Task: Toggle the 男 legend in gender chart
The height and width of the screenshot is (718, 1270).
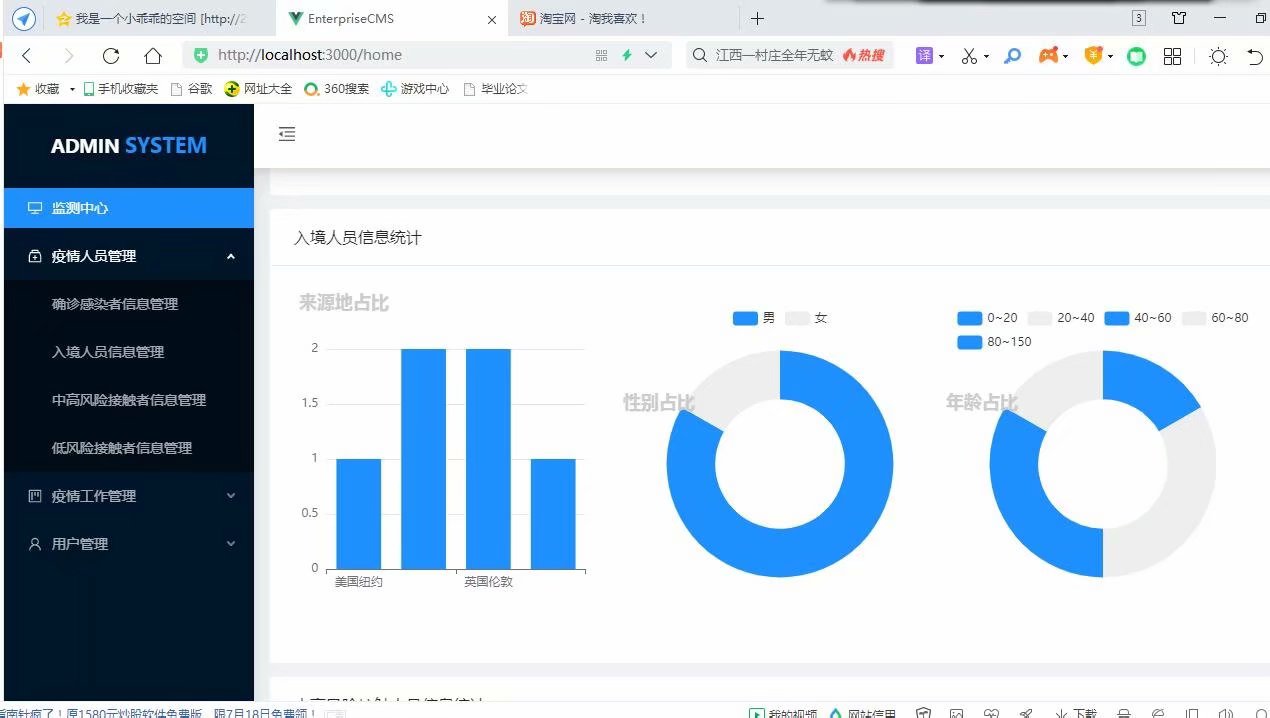Action: (x=754, y=318)
